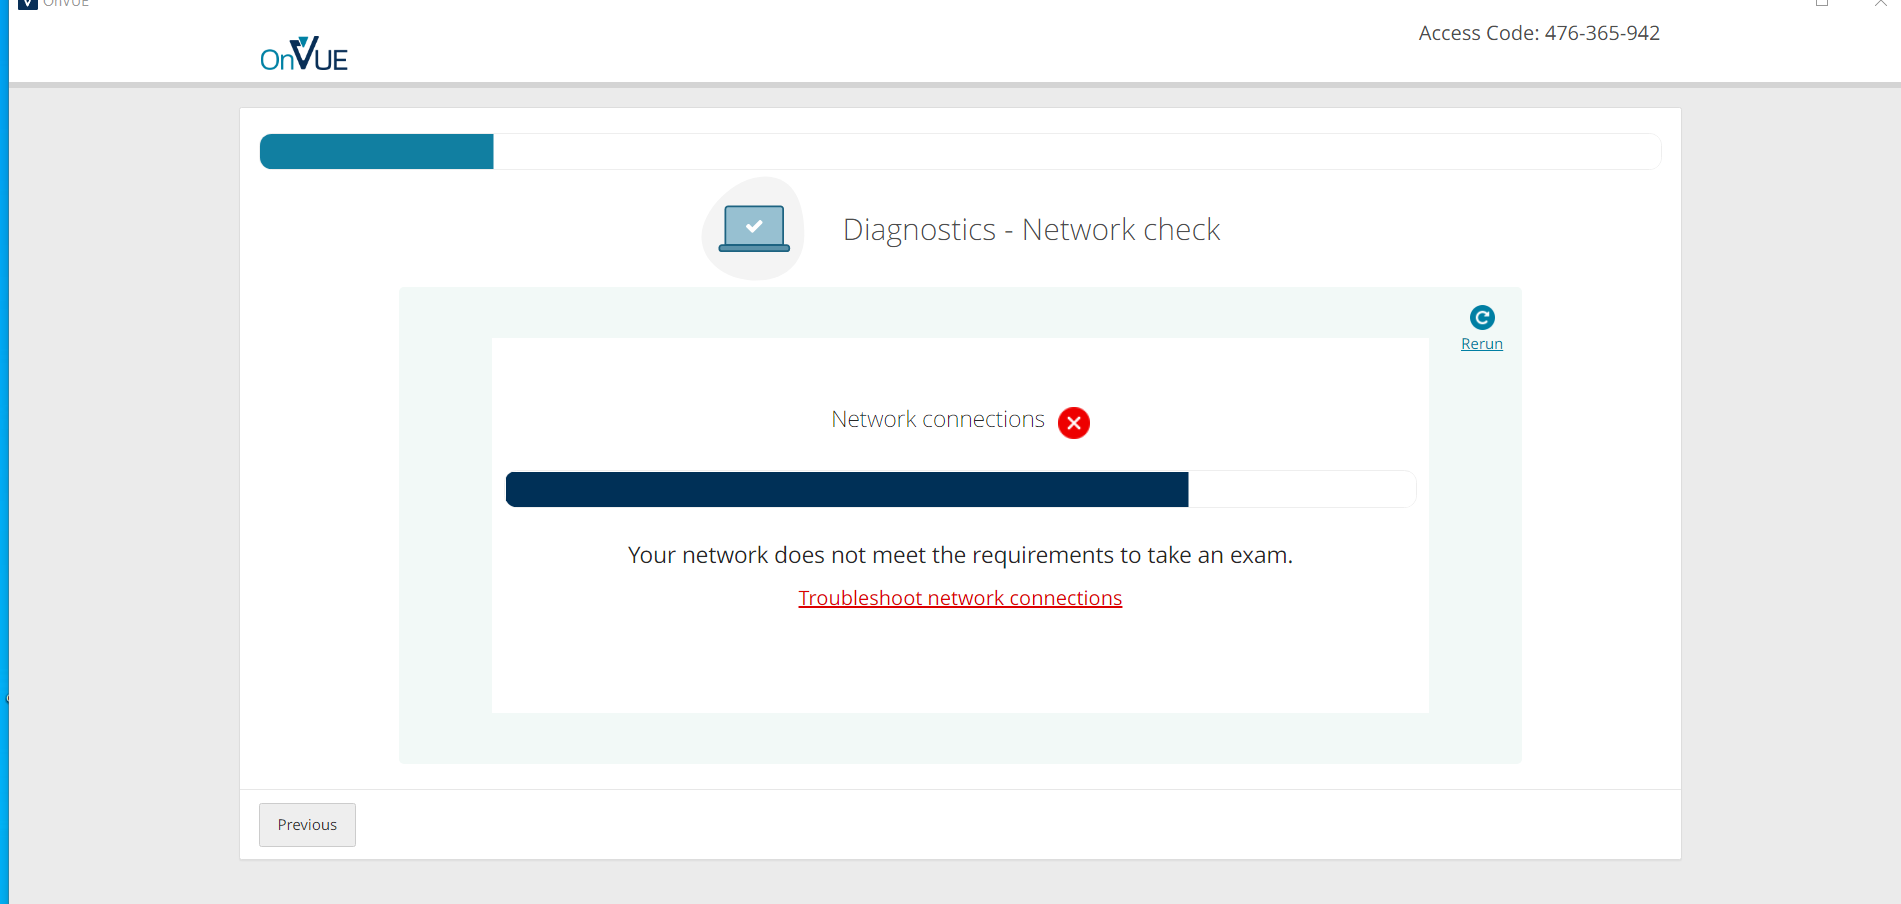Close the OnVUE application window

pyautogui.click(x=1880, y=4)
